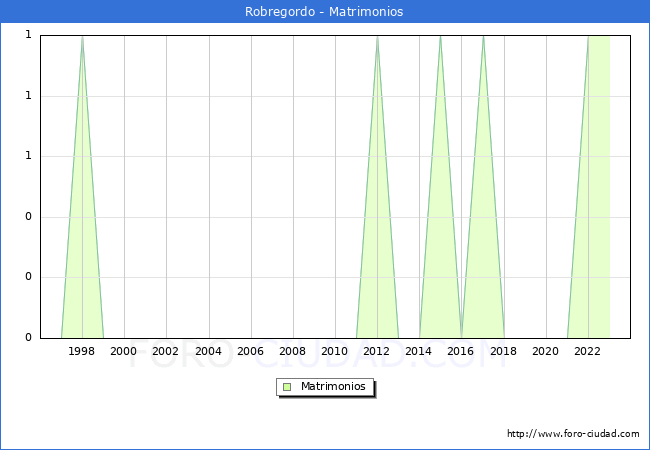Click the 2015 peak in the chart

[440, 40]
